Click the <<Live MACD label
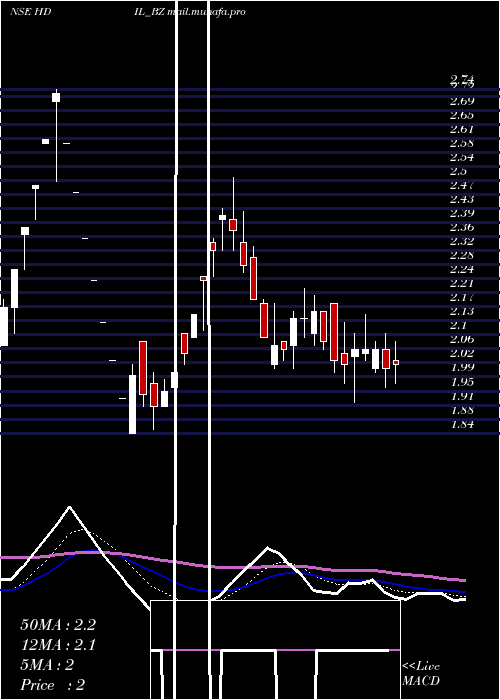 pyautogui.click(x=421, y=674)
